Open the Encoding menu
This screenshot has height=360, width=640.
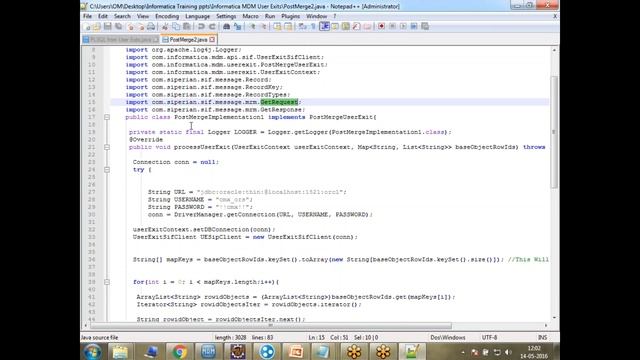coord(167,16)
